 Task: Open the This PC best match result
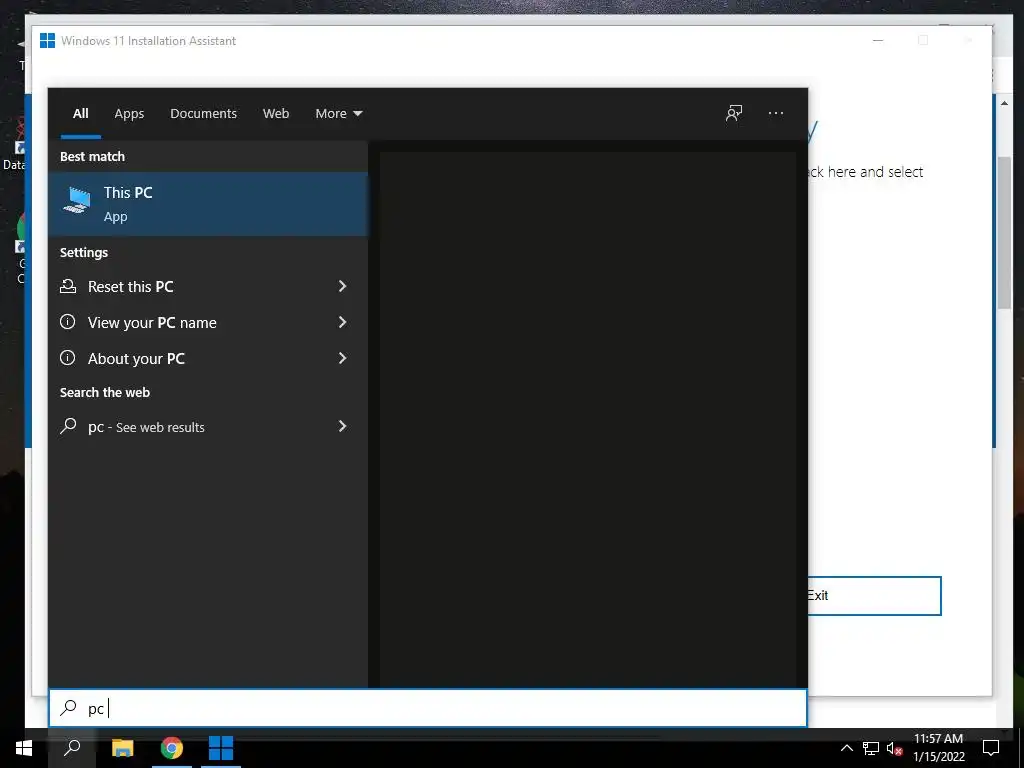click(x=208, y=204)
